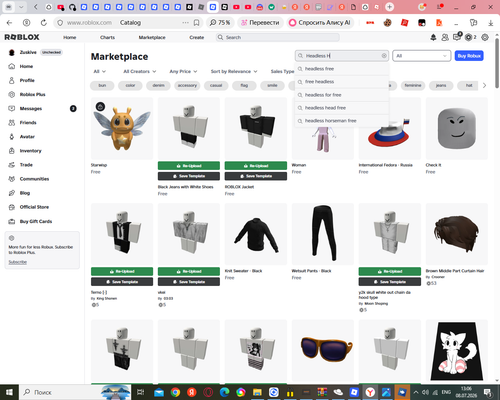500x400 pixels.
Task: Bookmark this page in address bar
Action: point(197,23)
